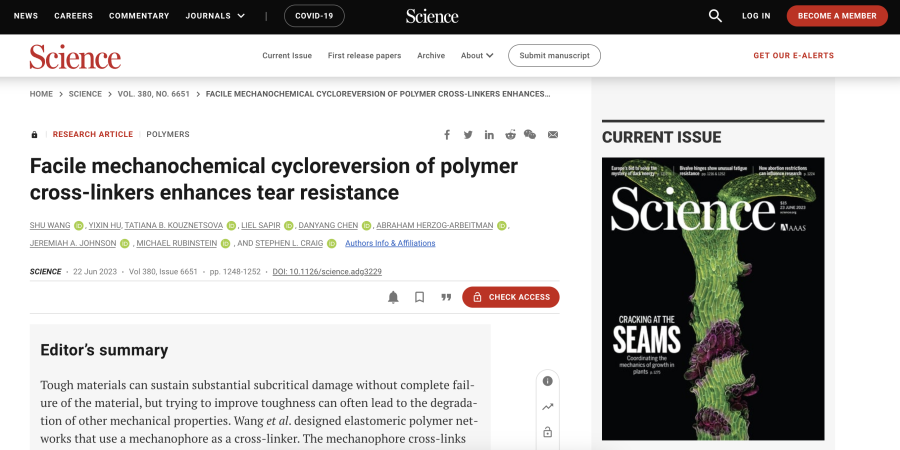Image resolution: width=900 pixels, height=450 pixels.
Task: Email this article using envelope icon
Action: pyautogui.click(x=553, y=135)
